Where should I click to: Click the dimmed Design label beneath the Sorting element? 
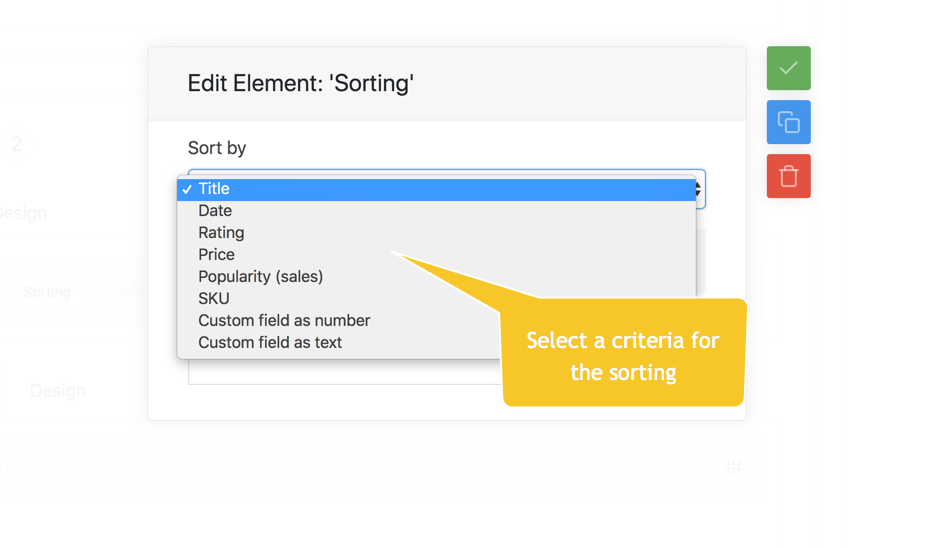[57, 391]
